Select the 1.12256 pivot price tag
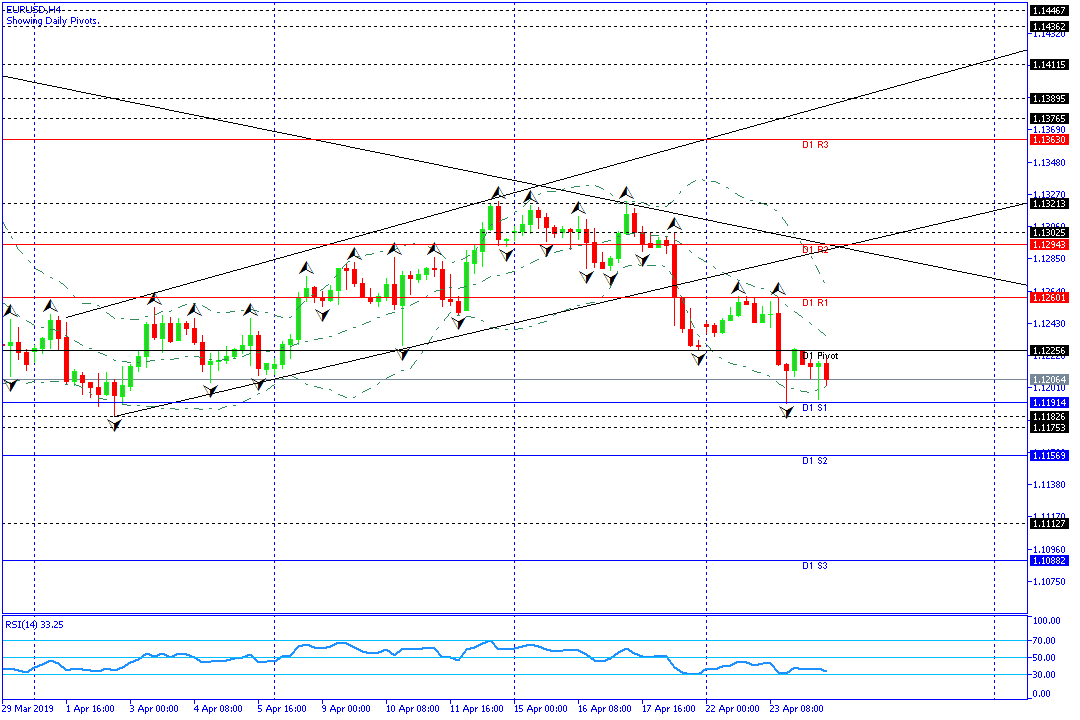The width and height of the screenshot is (1080, 720). [x=1048, y=351]
